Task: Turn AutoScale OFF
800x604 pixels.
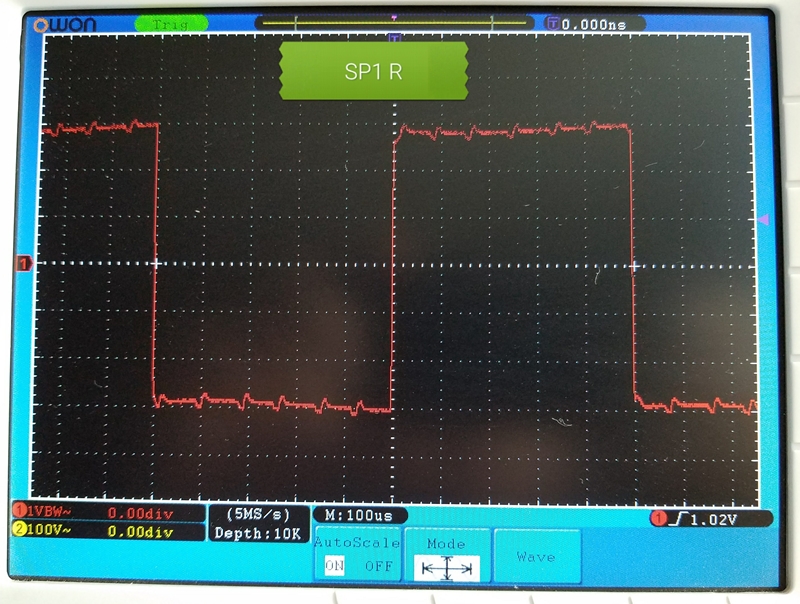Action: tap(377, 565)
